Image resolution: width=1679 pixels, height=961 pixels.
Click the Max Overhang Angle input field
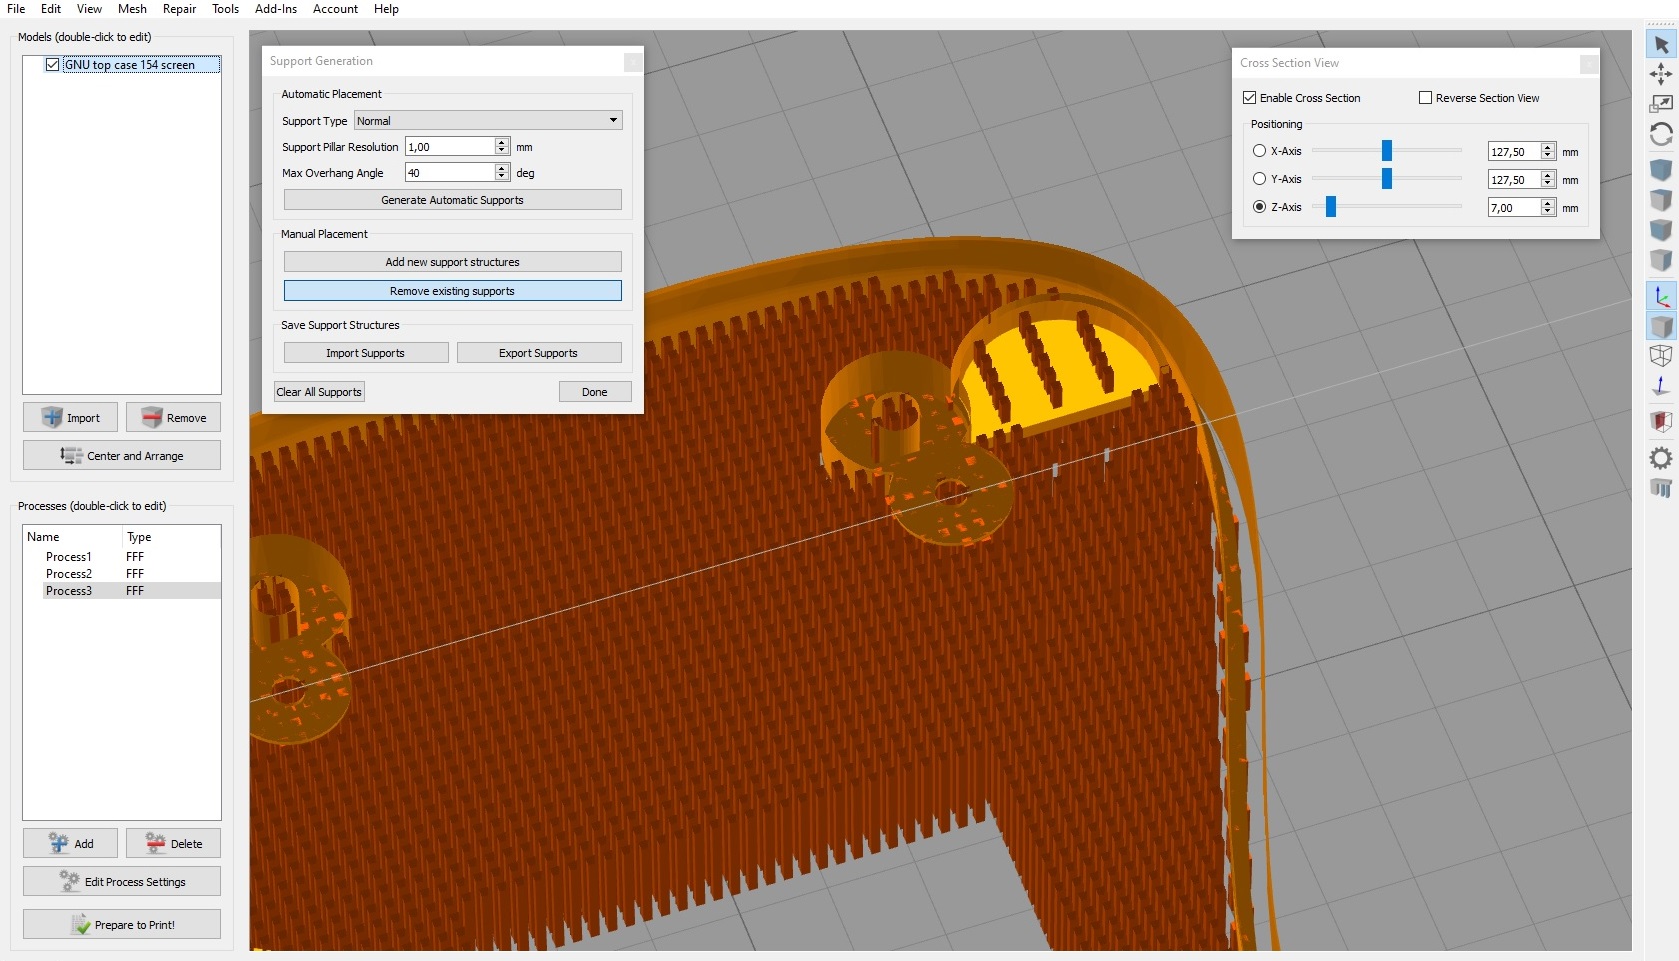click(450, 173)
